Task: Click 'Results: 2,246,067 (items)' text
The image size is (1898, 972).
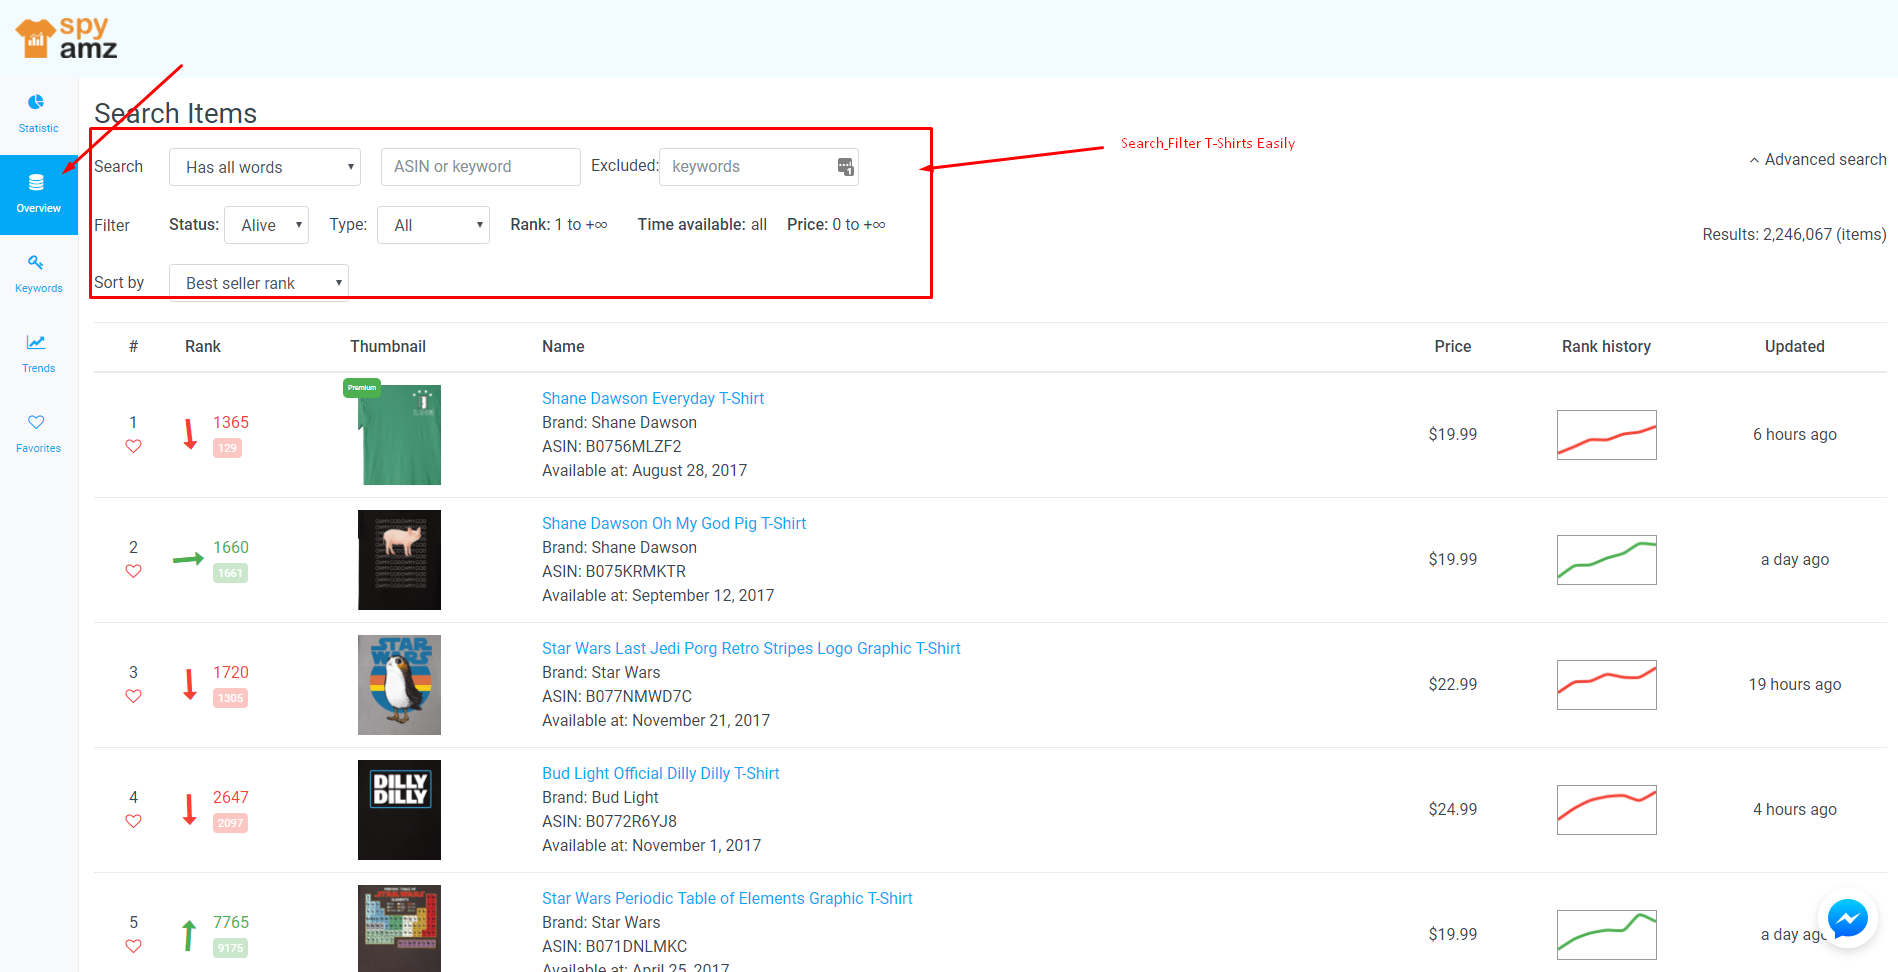Action: point(1794,234)
